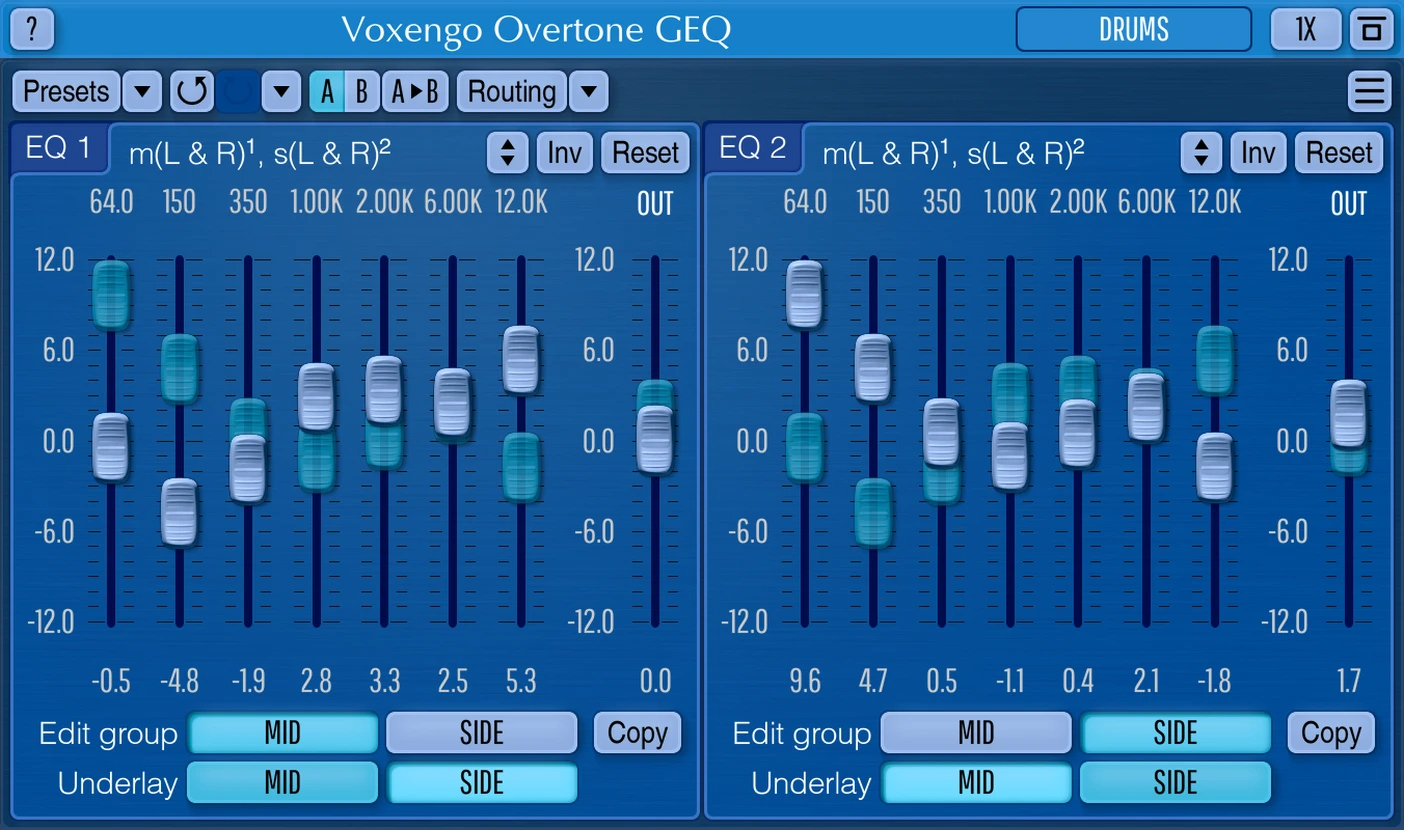Open the Routing window
Screen dimensions: 1404x830
tap(512, 92)
